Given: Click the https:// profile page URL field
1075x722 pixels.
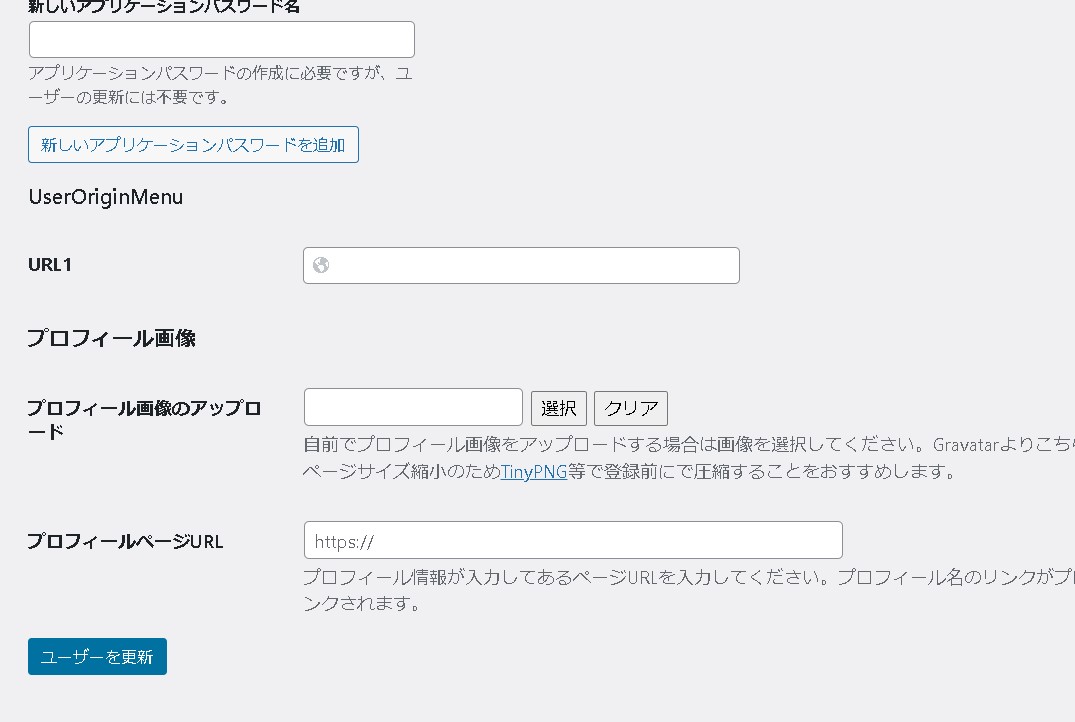Looking at the screenshot, I should [x=573, y=540].
